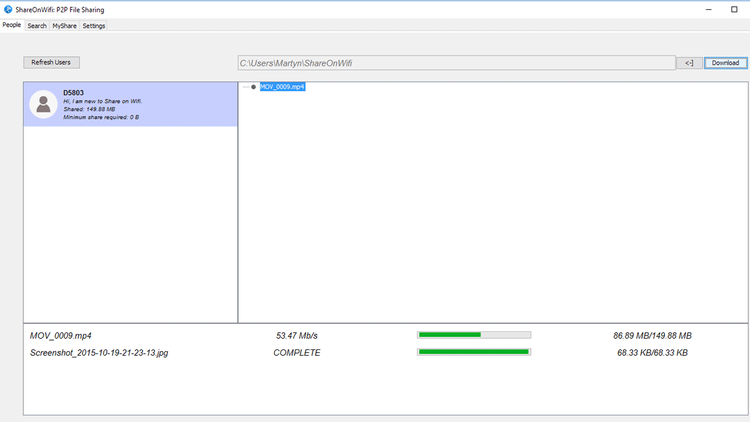Open the Search tab
This screenshot has width=750, height=422.
(x=37, y=25)
